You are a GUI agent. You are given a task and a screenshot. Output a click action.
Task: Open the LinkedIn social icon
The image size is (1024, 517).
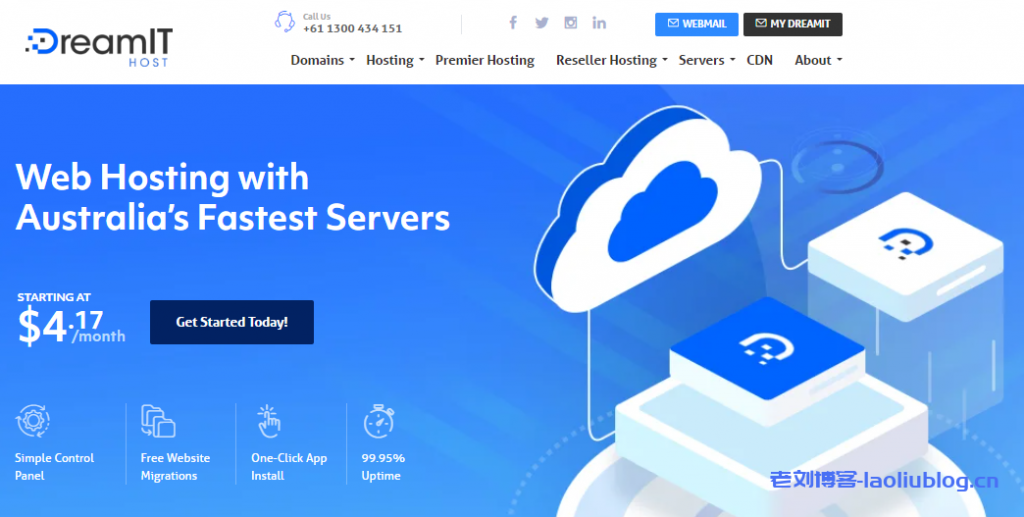coord(599,23)
